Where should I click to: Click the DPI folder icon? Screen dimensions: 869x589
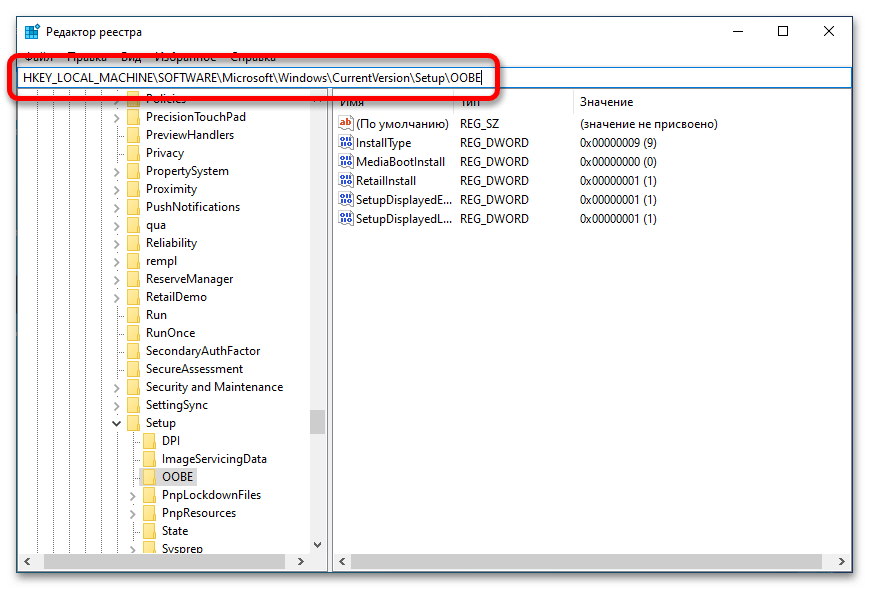(x=149, y=441)
